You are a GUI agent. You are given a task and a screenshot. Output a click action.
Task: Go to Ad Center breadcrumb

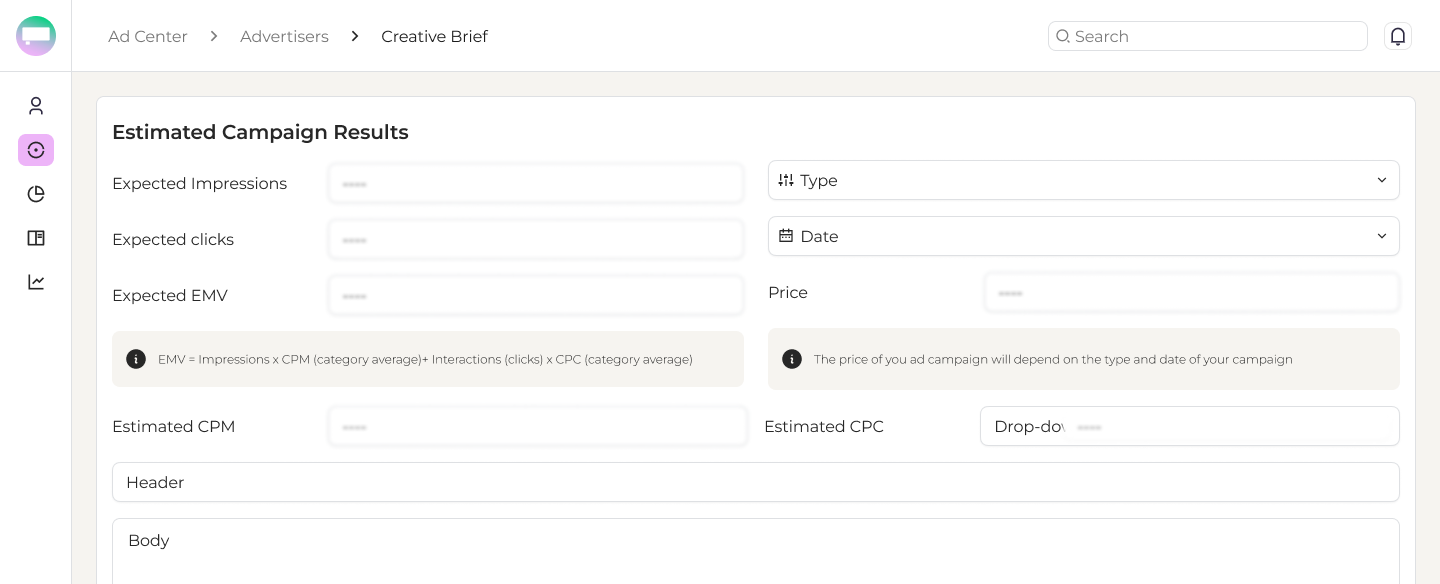coord(148,36)
